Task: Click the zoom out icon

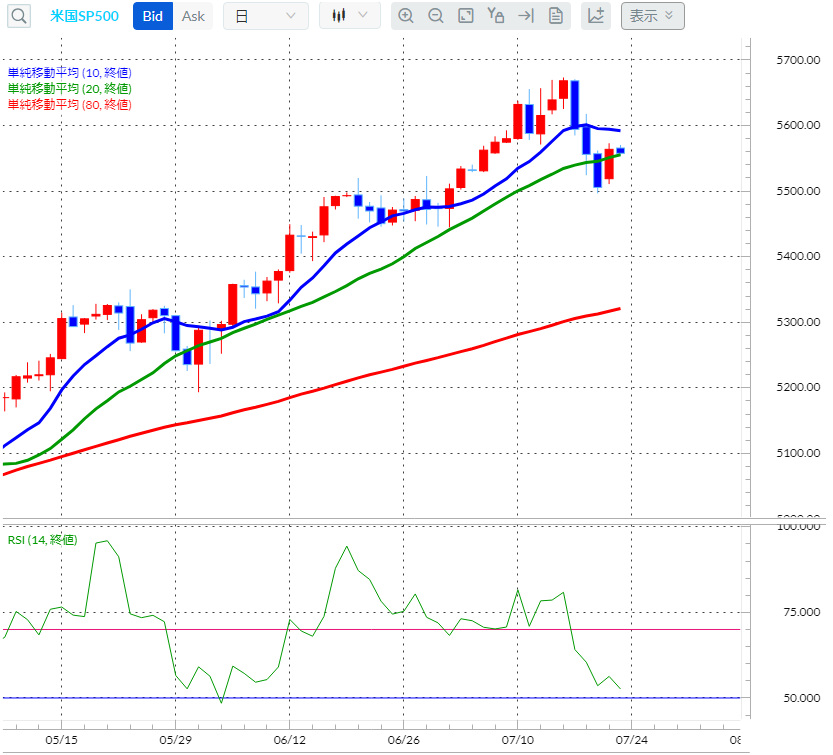Action: (x=436, y=16)
